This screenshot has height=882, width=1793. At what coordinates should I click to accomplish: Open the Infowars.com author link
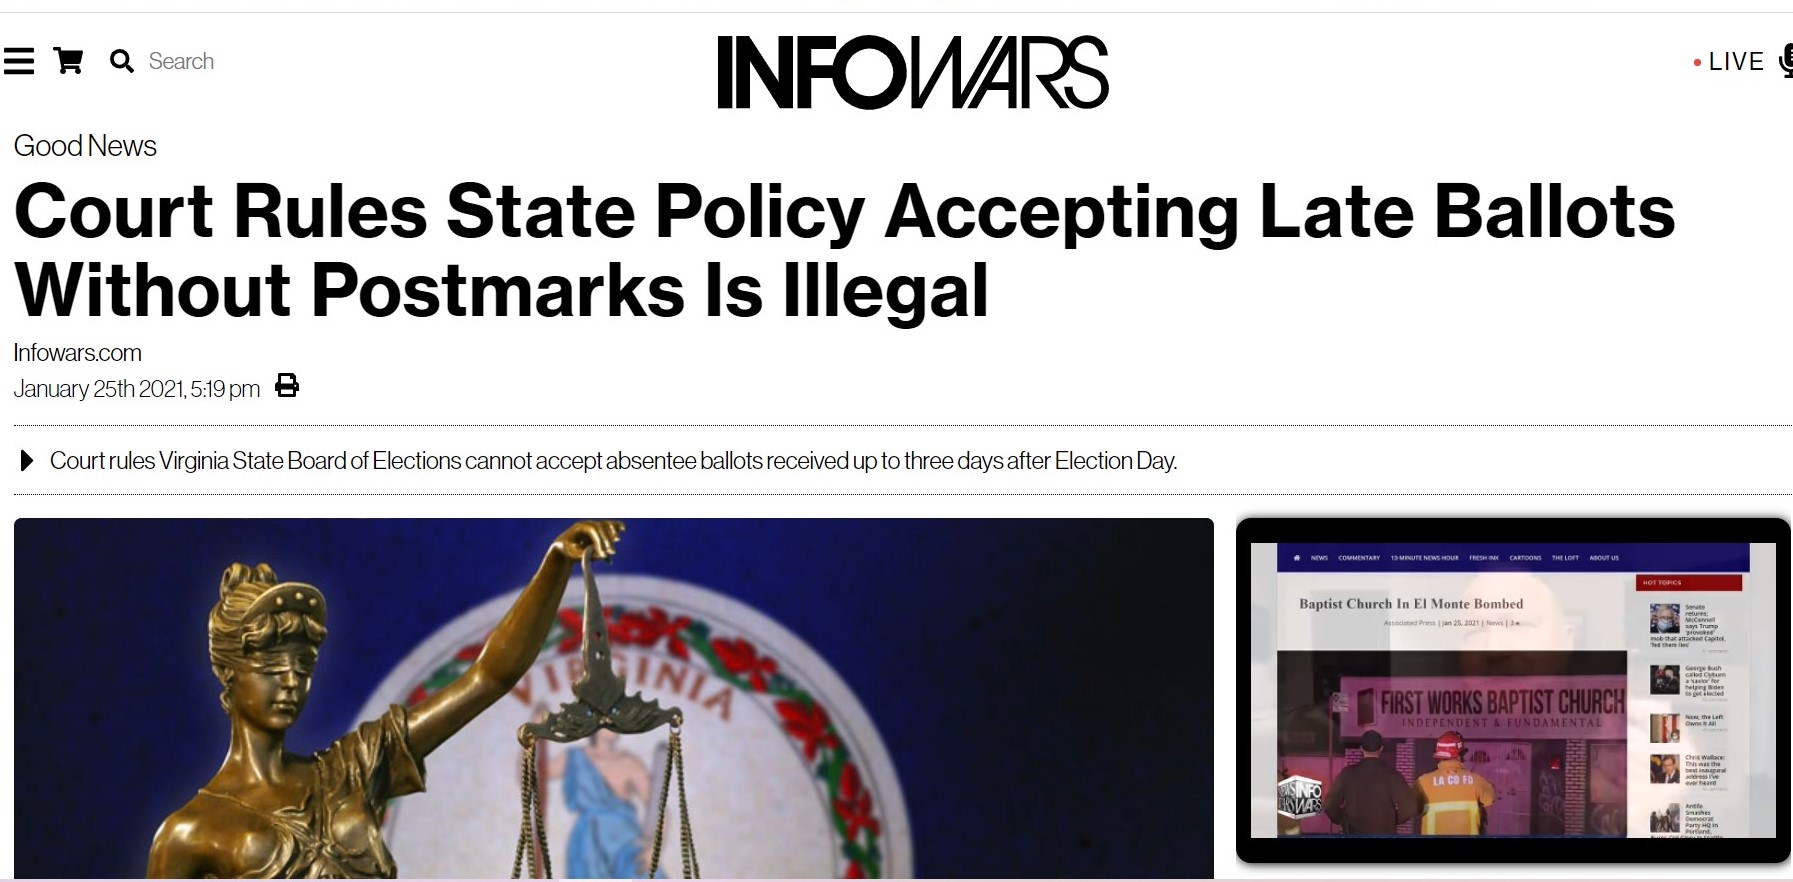coord(77,353)
